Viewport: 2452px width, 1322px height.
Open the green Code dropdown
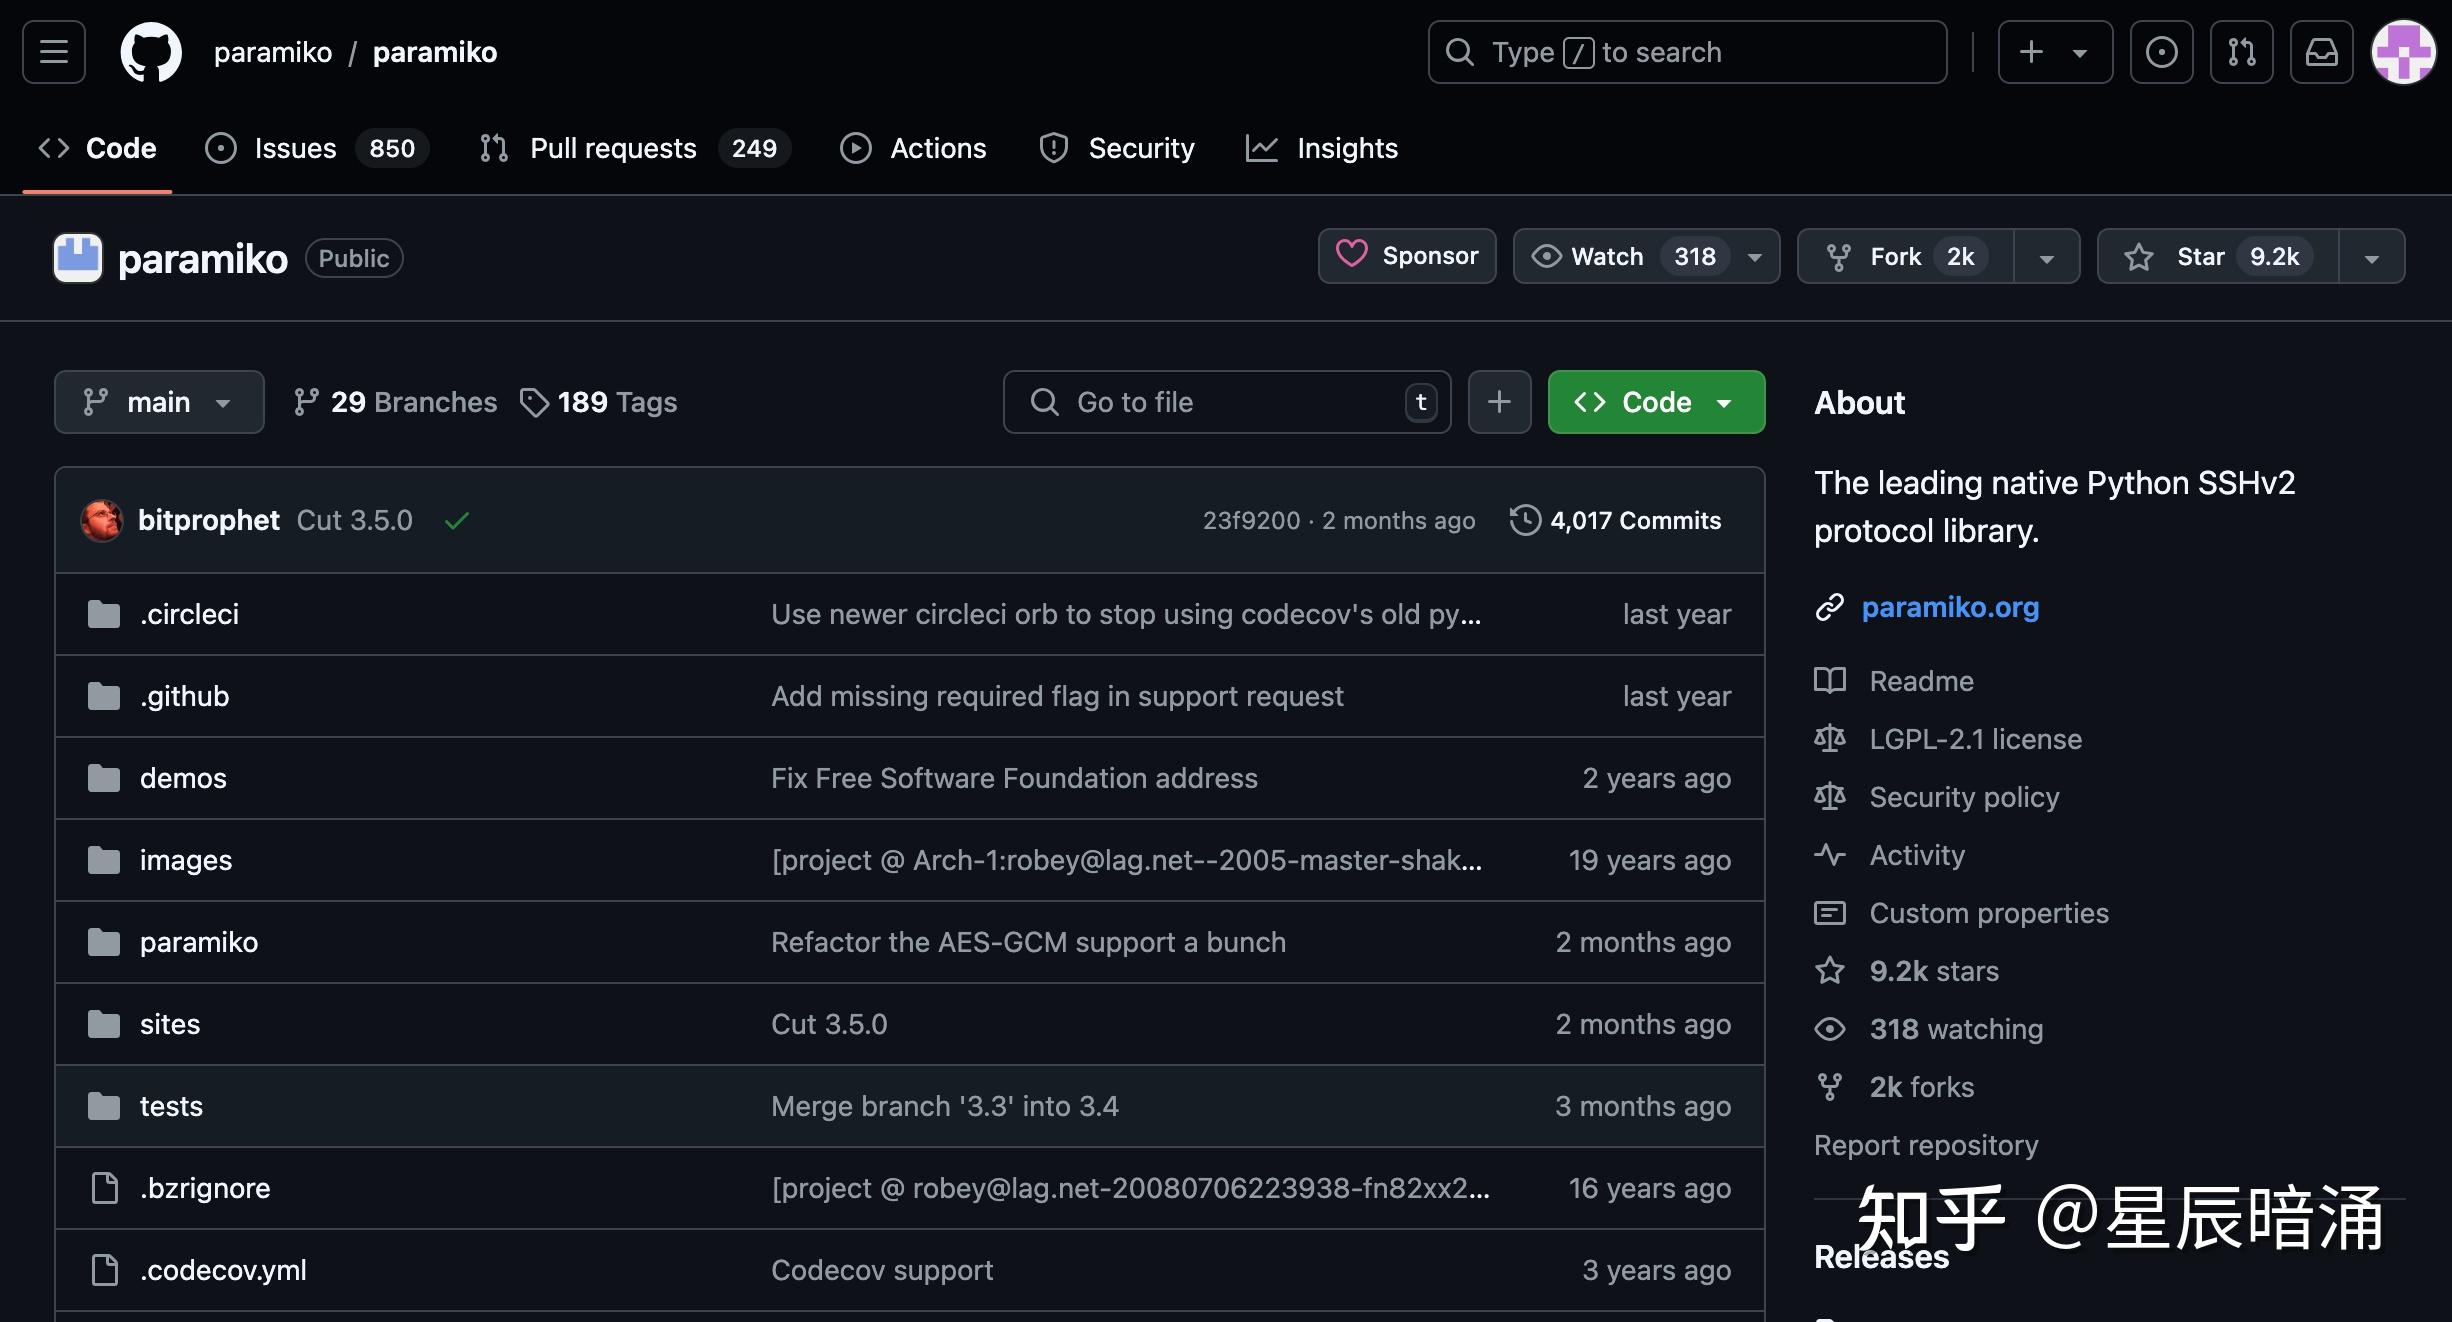[x=1656, y=402]
